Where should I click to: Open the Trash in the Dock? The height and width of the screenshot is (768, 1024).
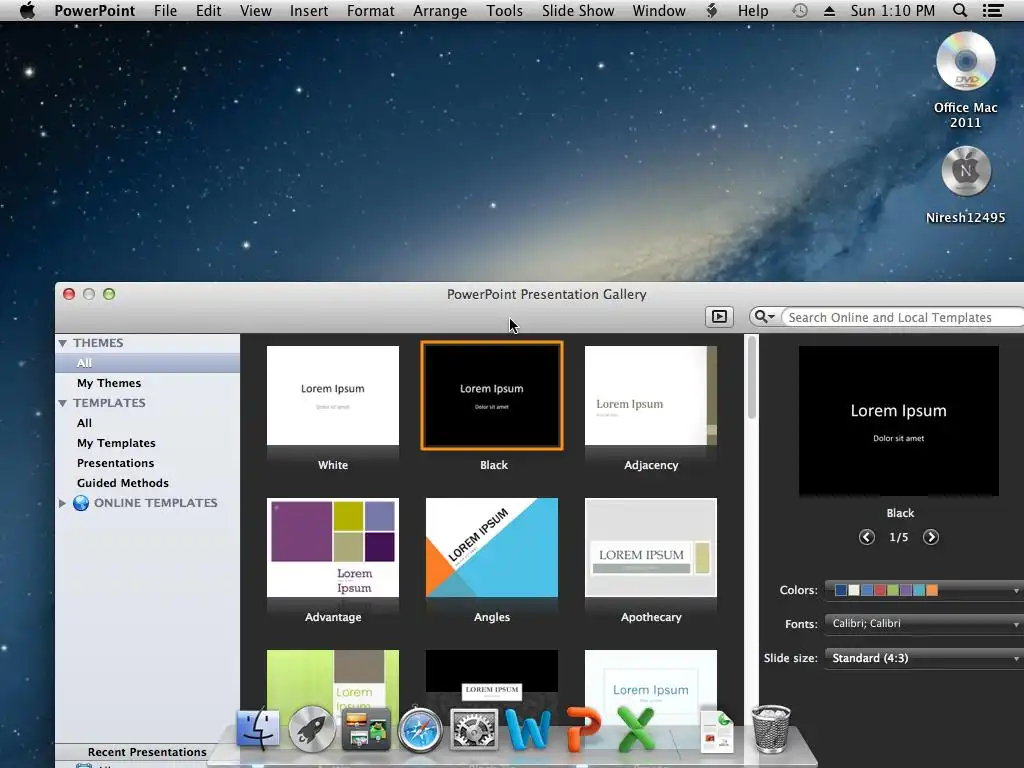pos(771,729)
